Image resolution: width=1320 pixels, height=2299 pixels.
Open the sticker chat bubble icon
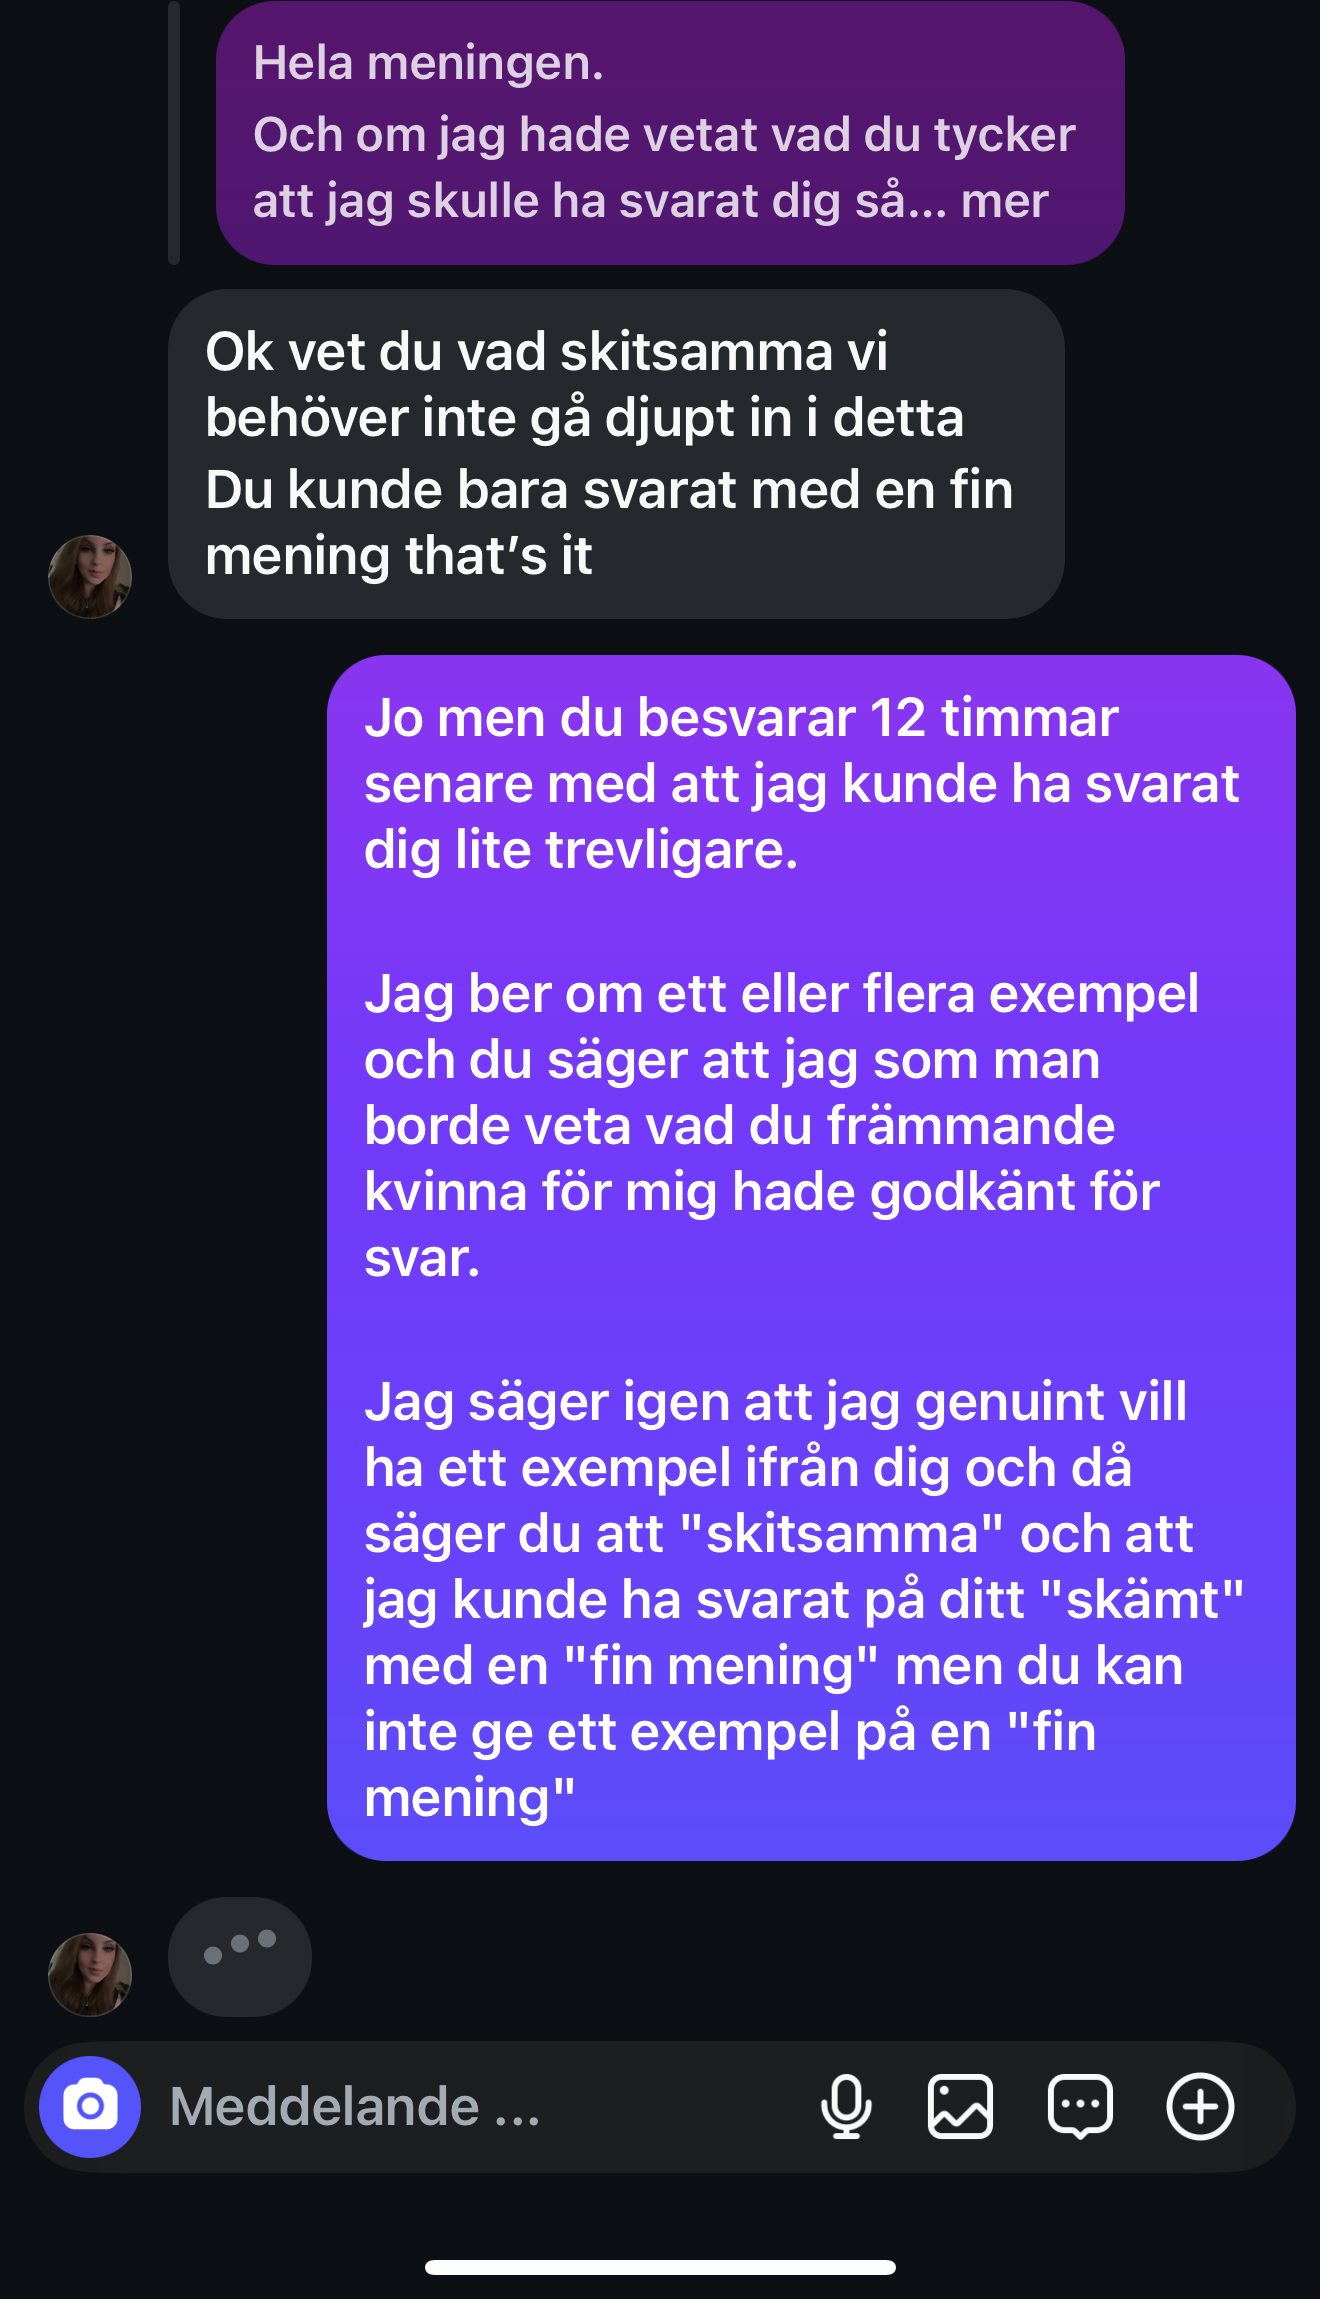tap(1080, 2107)
